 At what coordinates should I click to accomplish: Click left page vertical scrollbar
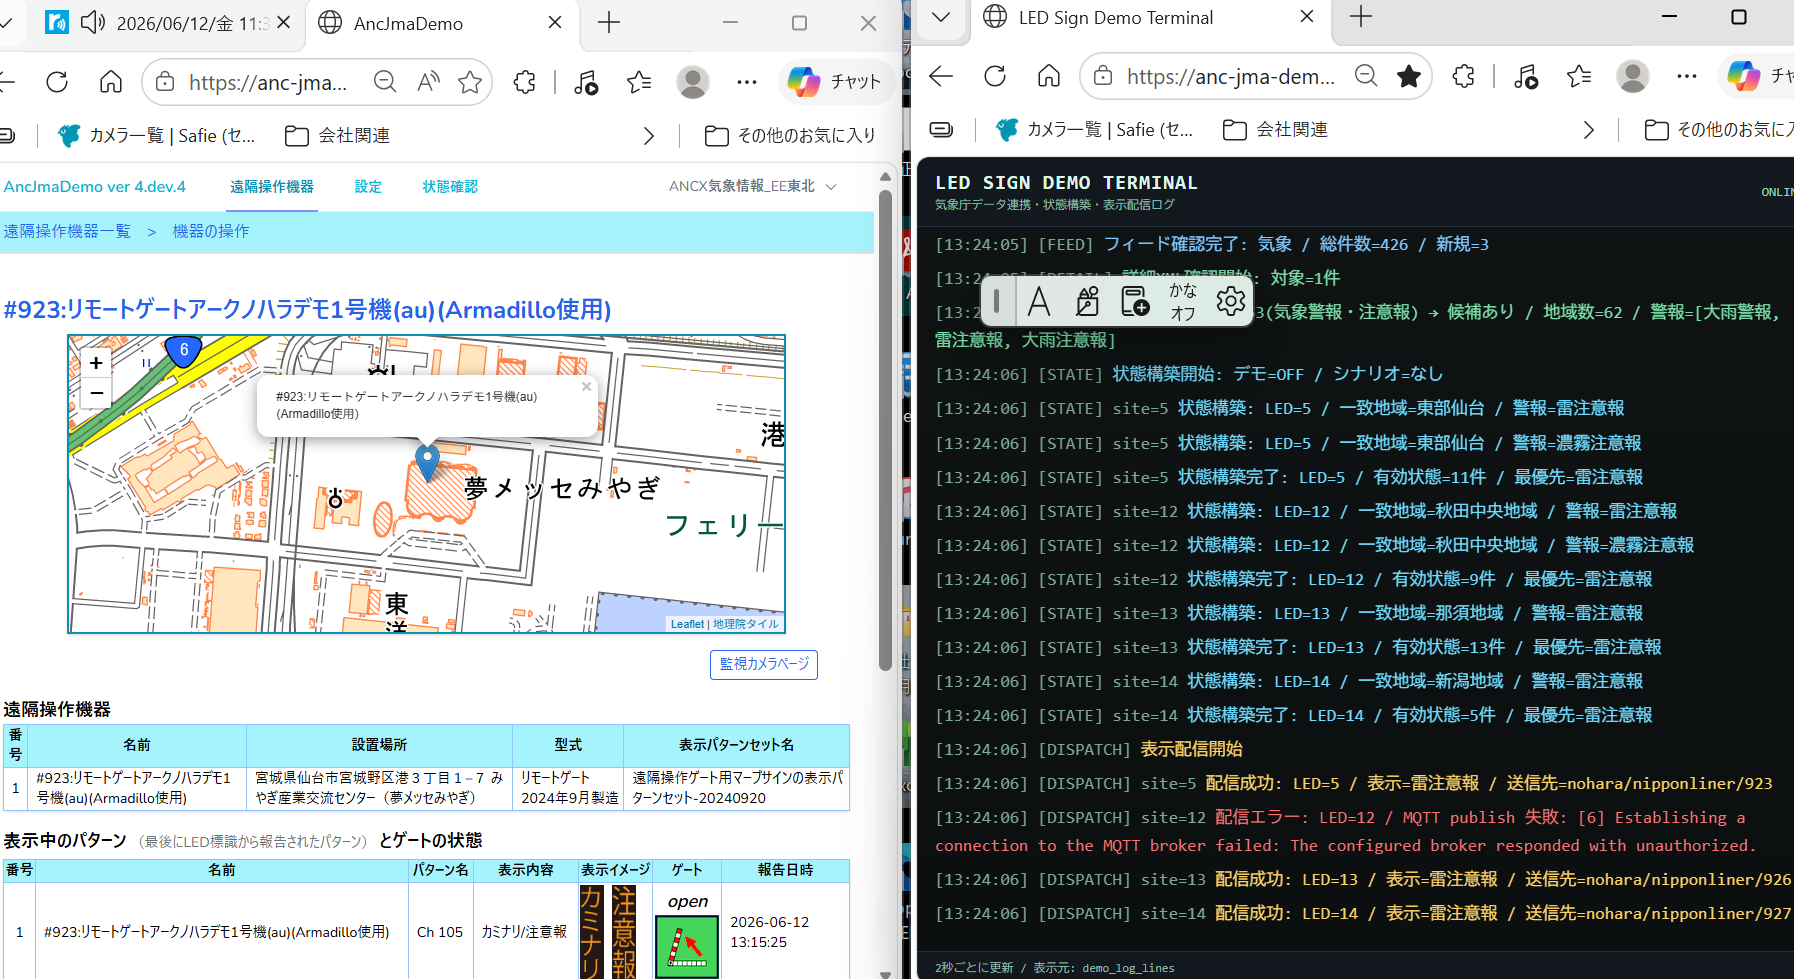coord(885,430)
